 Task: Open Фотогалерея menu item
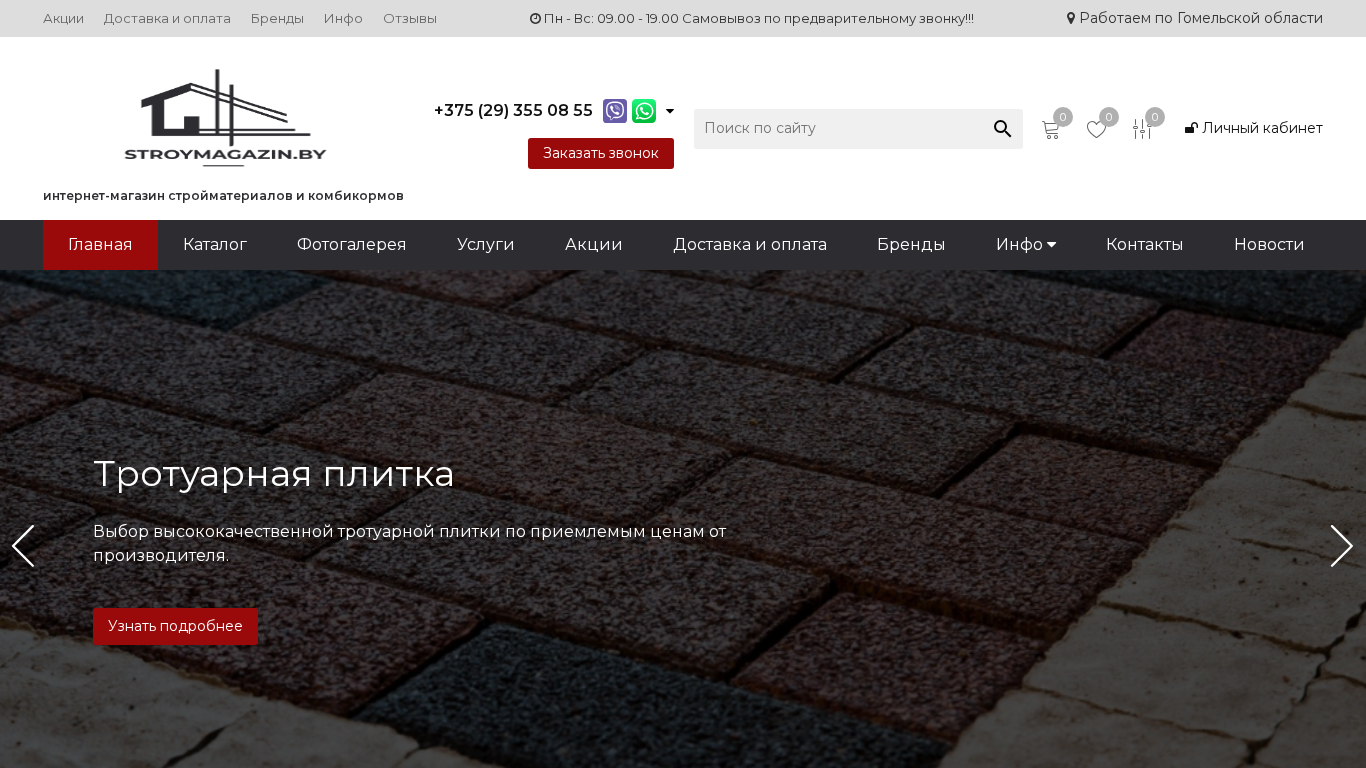(x=352, y=245)
